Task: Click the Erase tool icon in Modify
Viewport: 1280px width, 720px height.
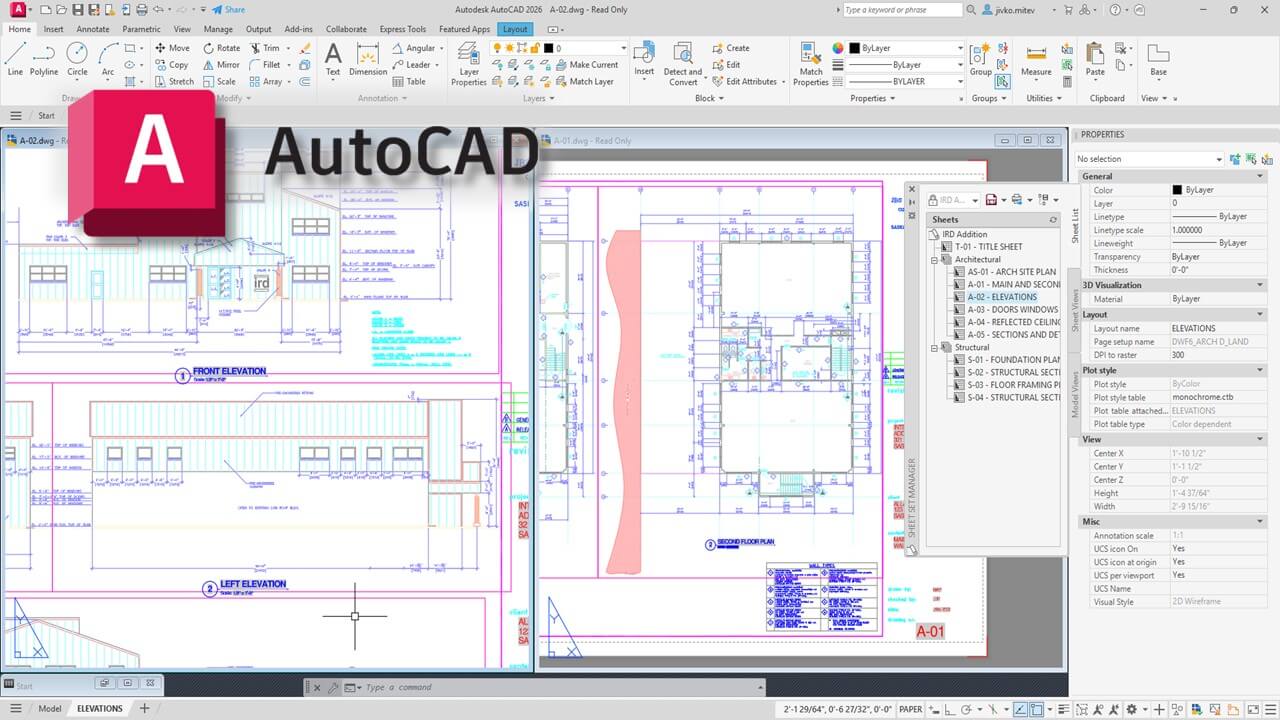Action: [305, 48]
